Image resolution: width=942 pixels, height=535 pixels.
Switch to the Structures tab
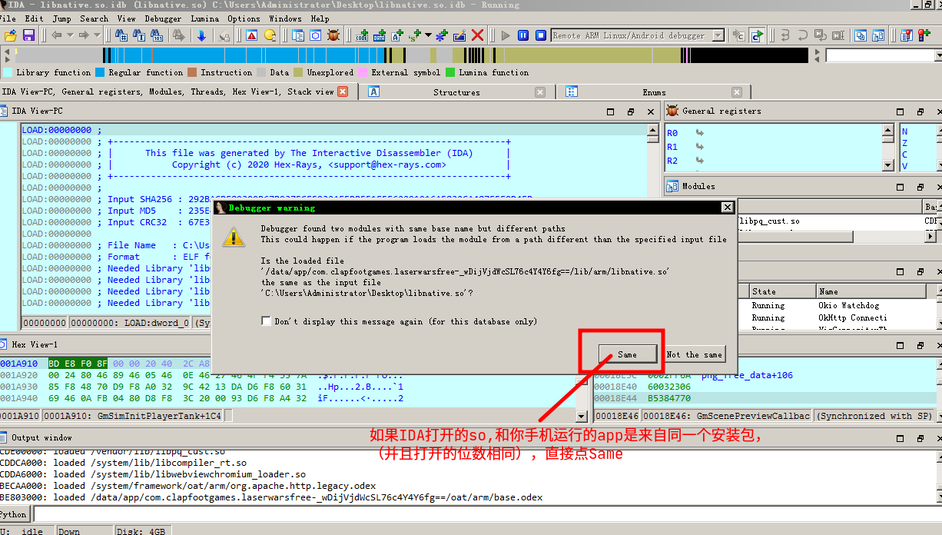point(456,92)
